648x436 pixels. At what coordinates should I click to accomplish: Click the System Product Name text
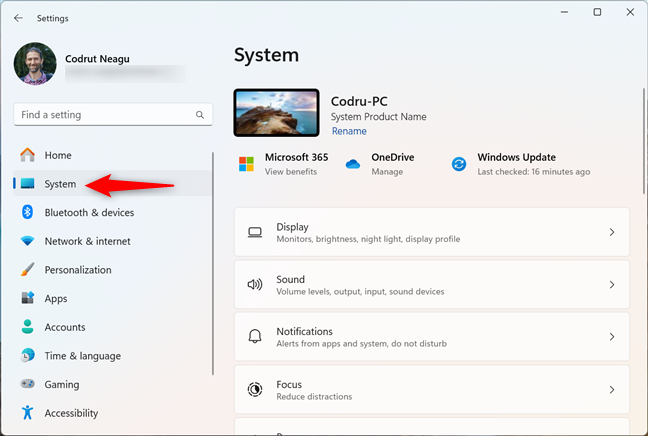(379, 117)
